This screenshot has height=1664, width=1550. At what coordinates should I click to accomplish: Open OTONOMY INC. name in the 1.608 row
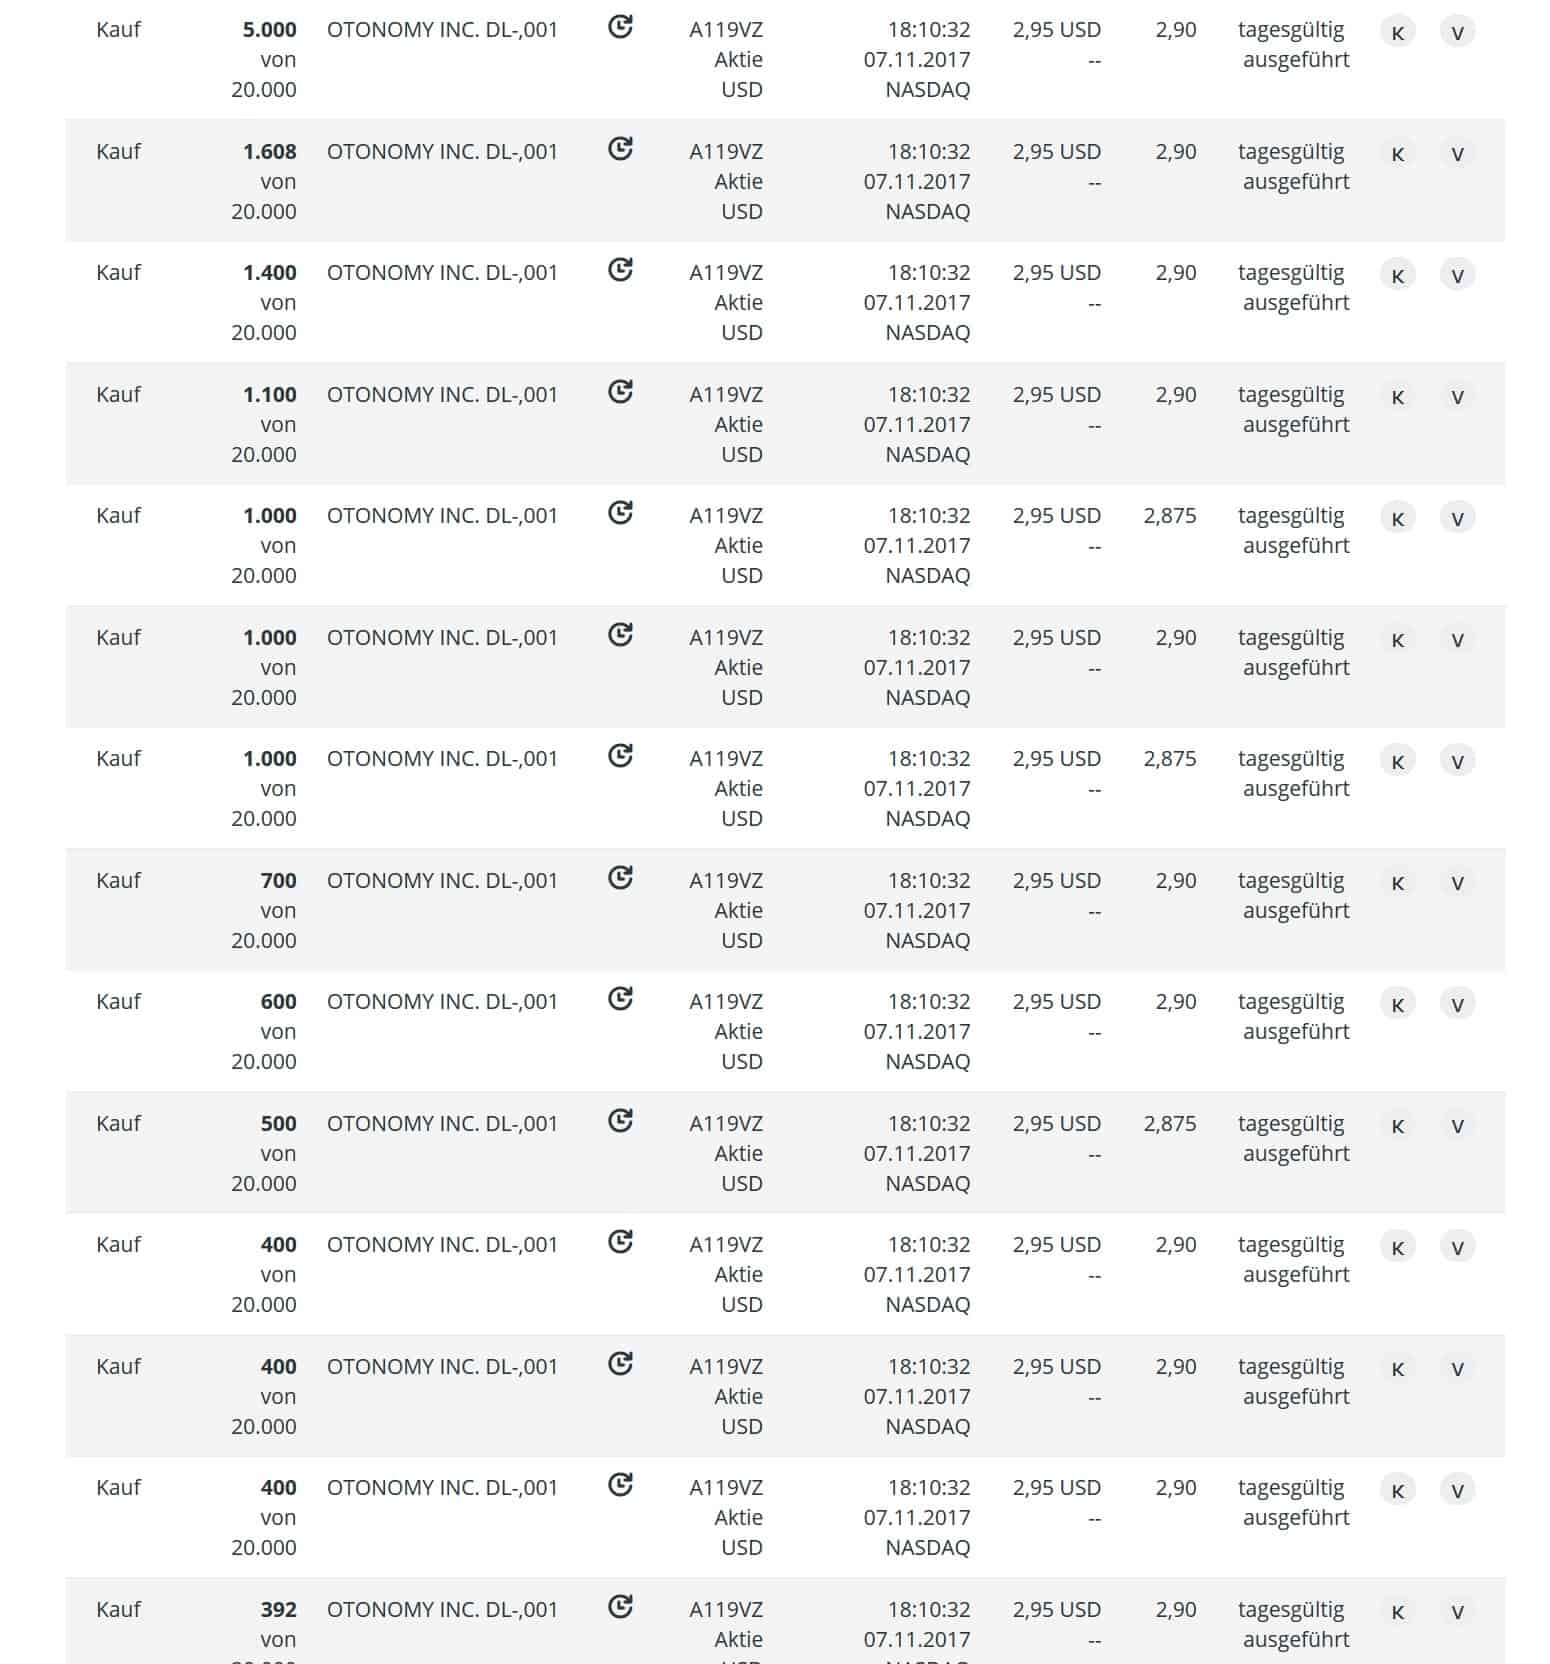[x=442, y=152]
